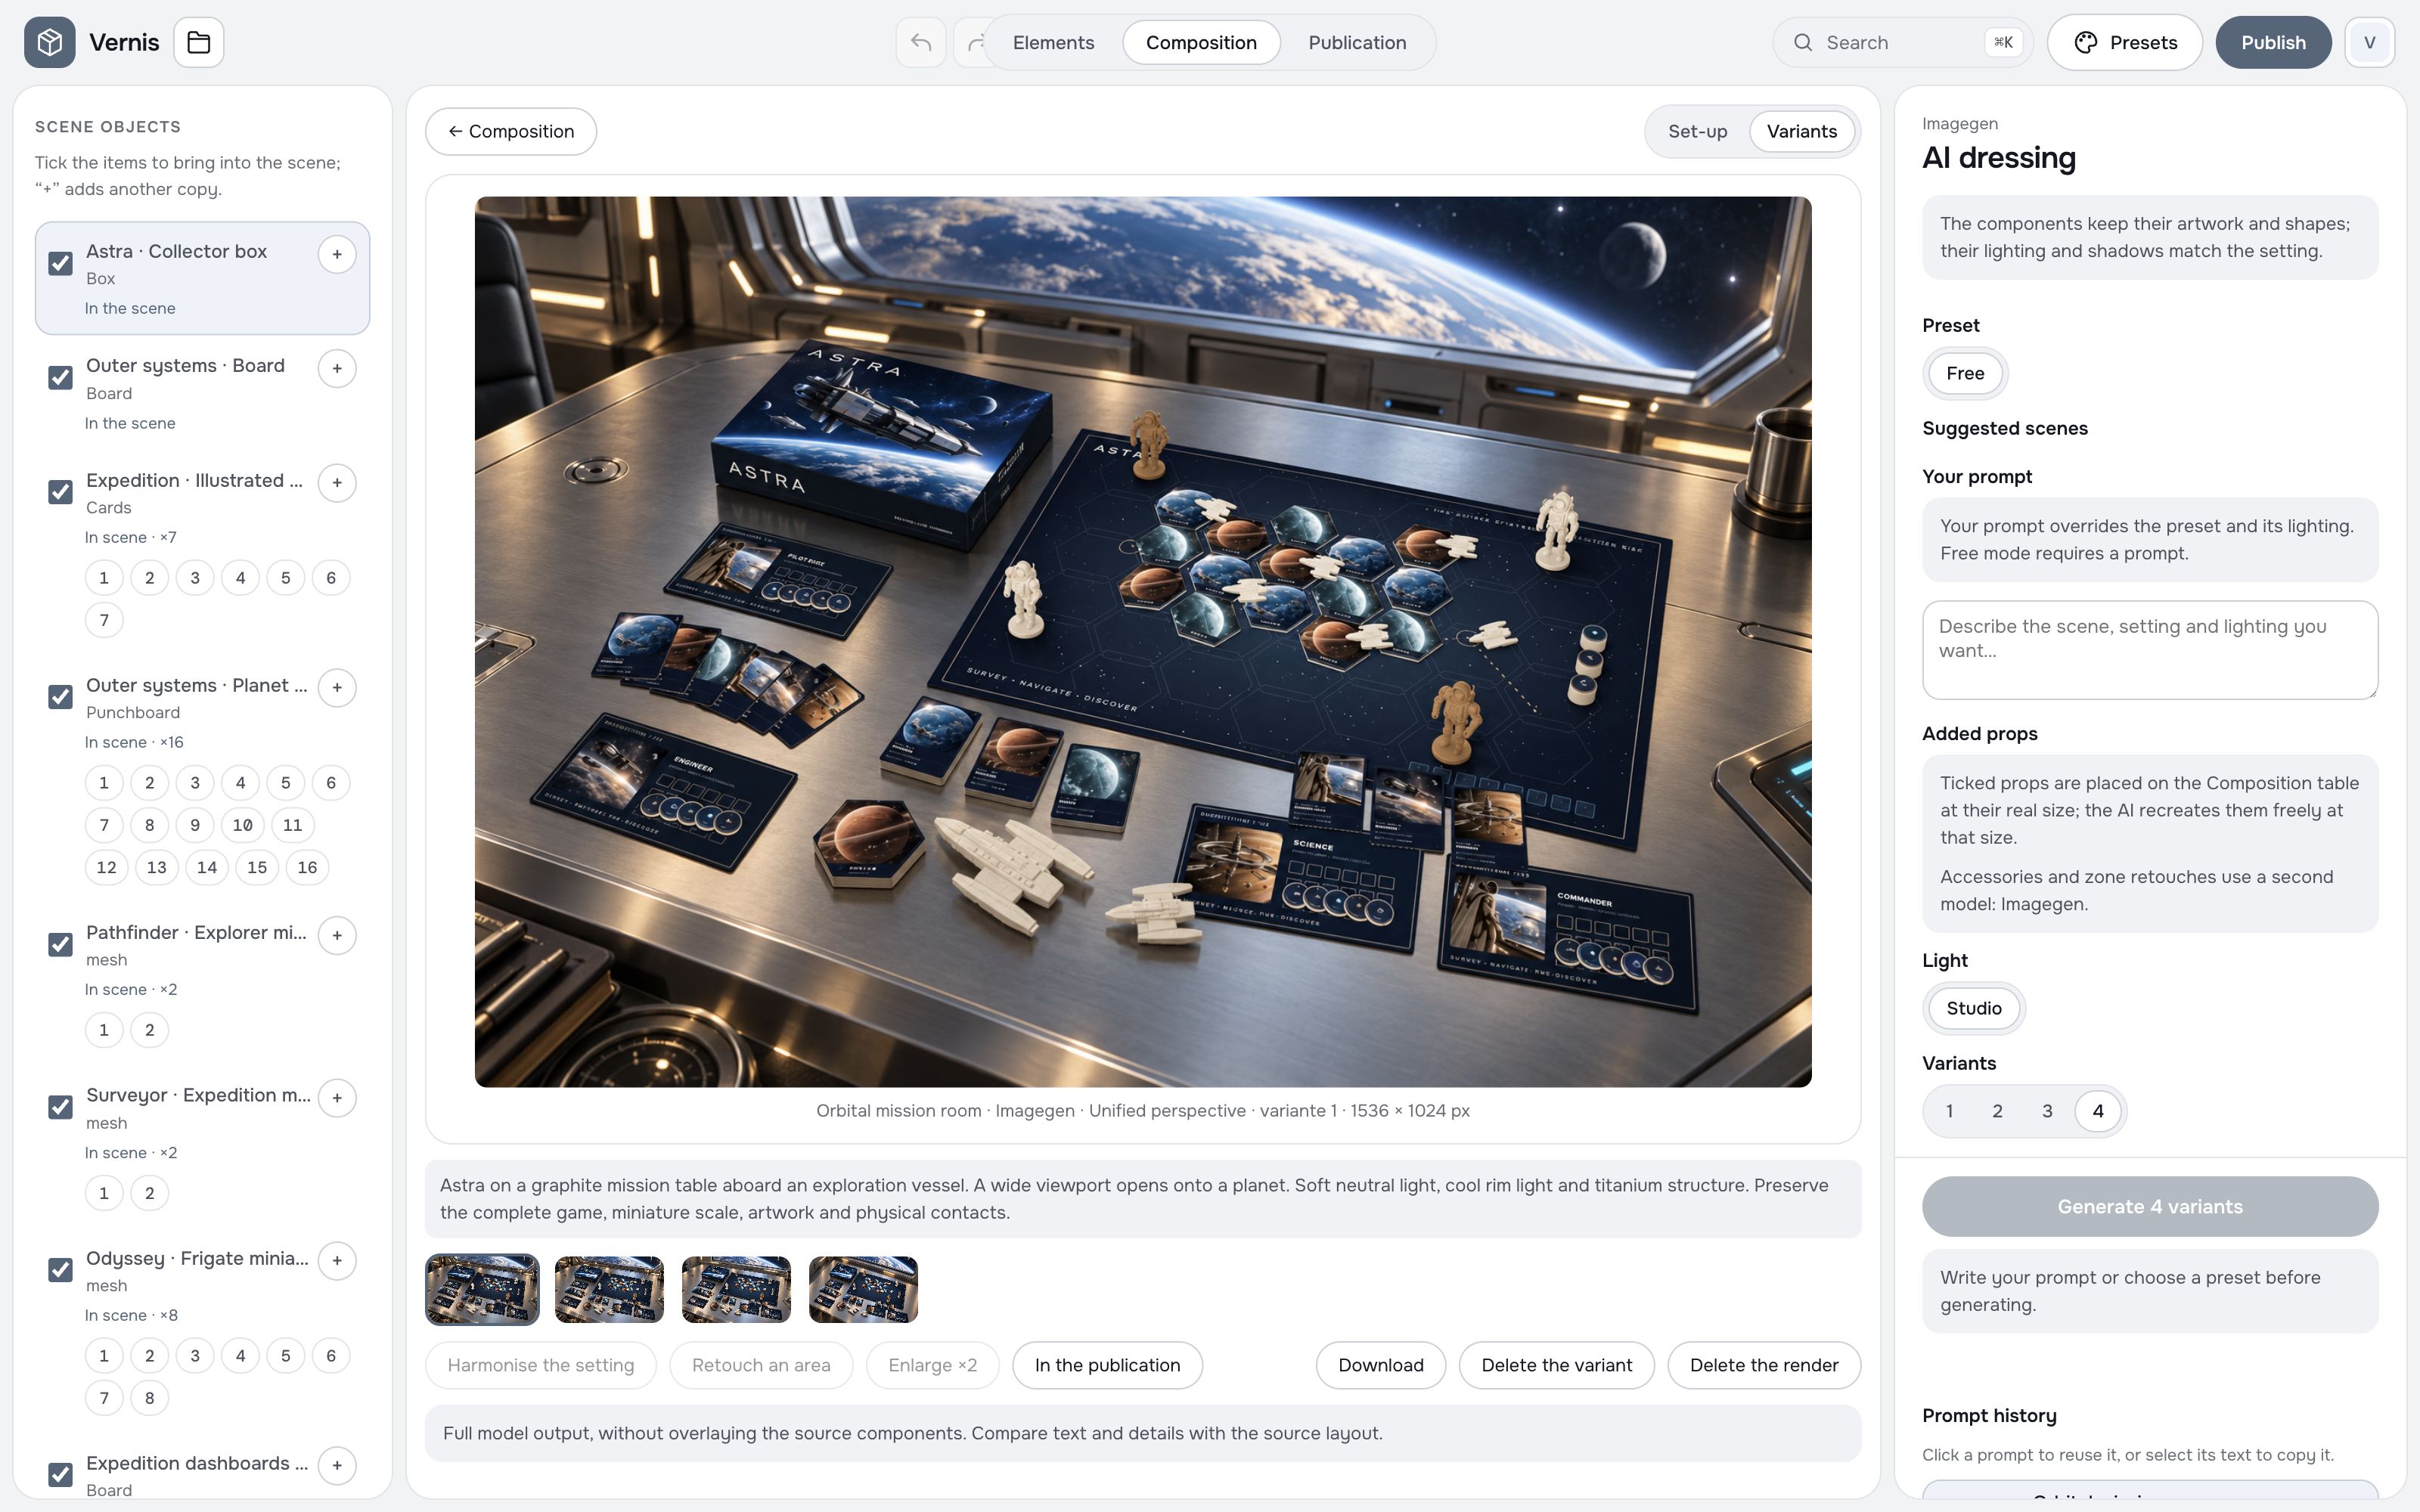Add a copy of Outer systems Board

pyautogui.click(x=337, y=368)
